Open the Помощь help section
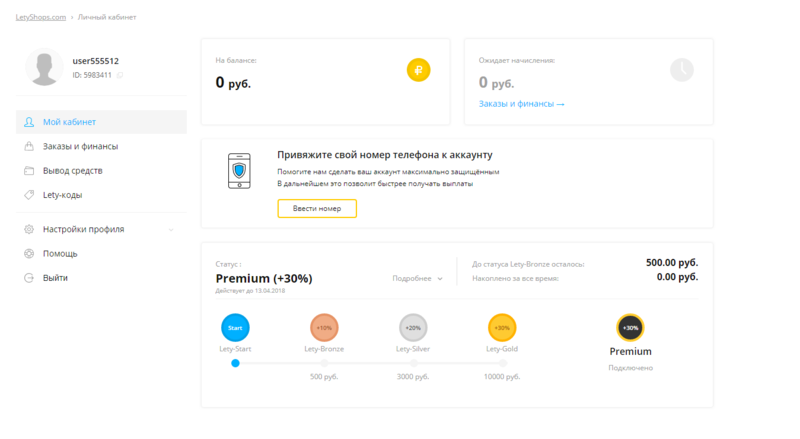This screenshot has width=800, height=439. coord(60,254)
